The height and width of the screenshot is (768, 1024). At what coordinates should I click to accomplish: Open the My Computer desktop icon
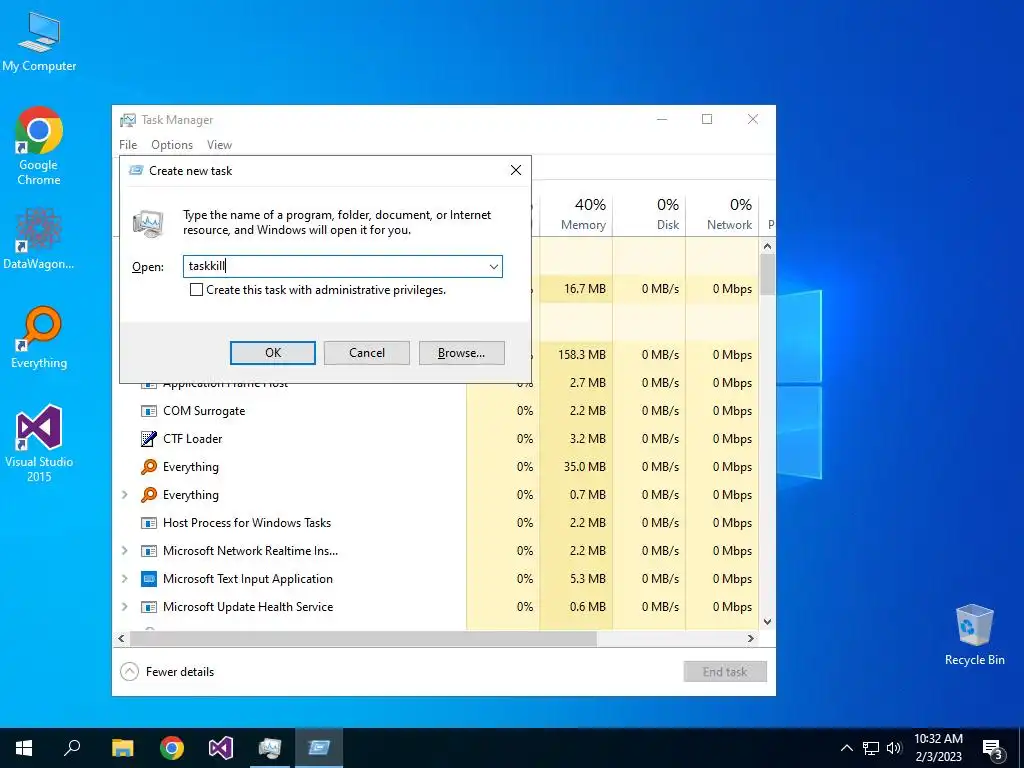tap(39, 41)
